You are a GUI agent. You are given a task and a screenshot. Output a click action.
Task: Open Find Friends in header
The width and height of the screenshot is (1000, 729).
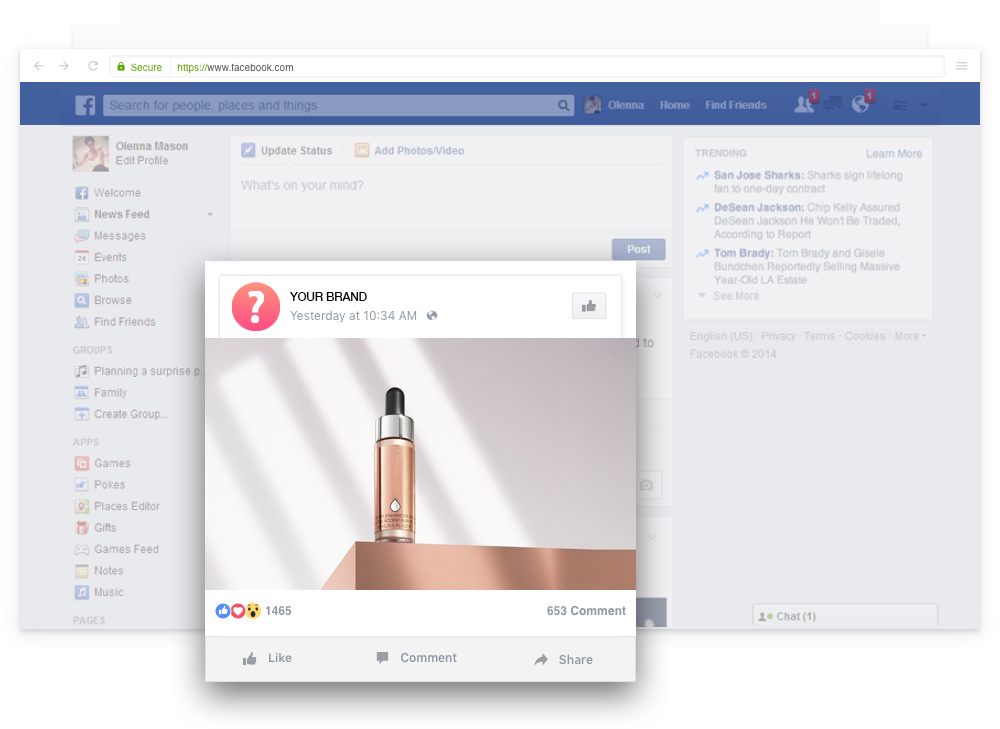(x=736, y=105)
